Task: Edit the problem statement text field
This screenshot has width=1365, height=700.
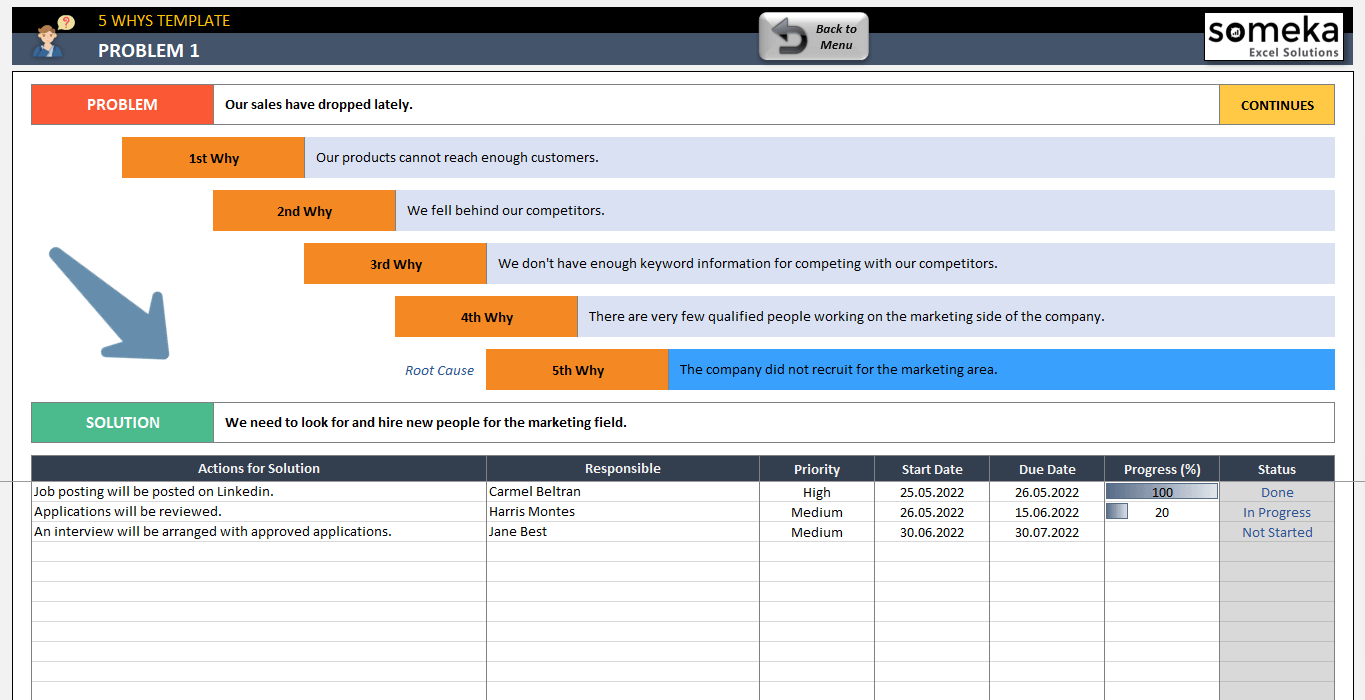Action: coord(715,105)
